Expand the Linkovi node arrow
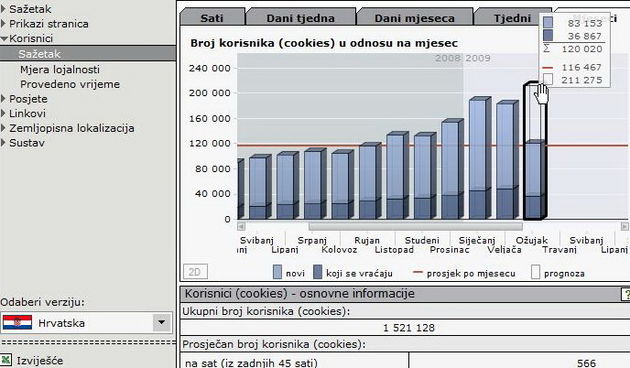Screen dimensions: 630x368 tap(3, 113)
